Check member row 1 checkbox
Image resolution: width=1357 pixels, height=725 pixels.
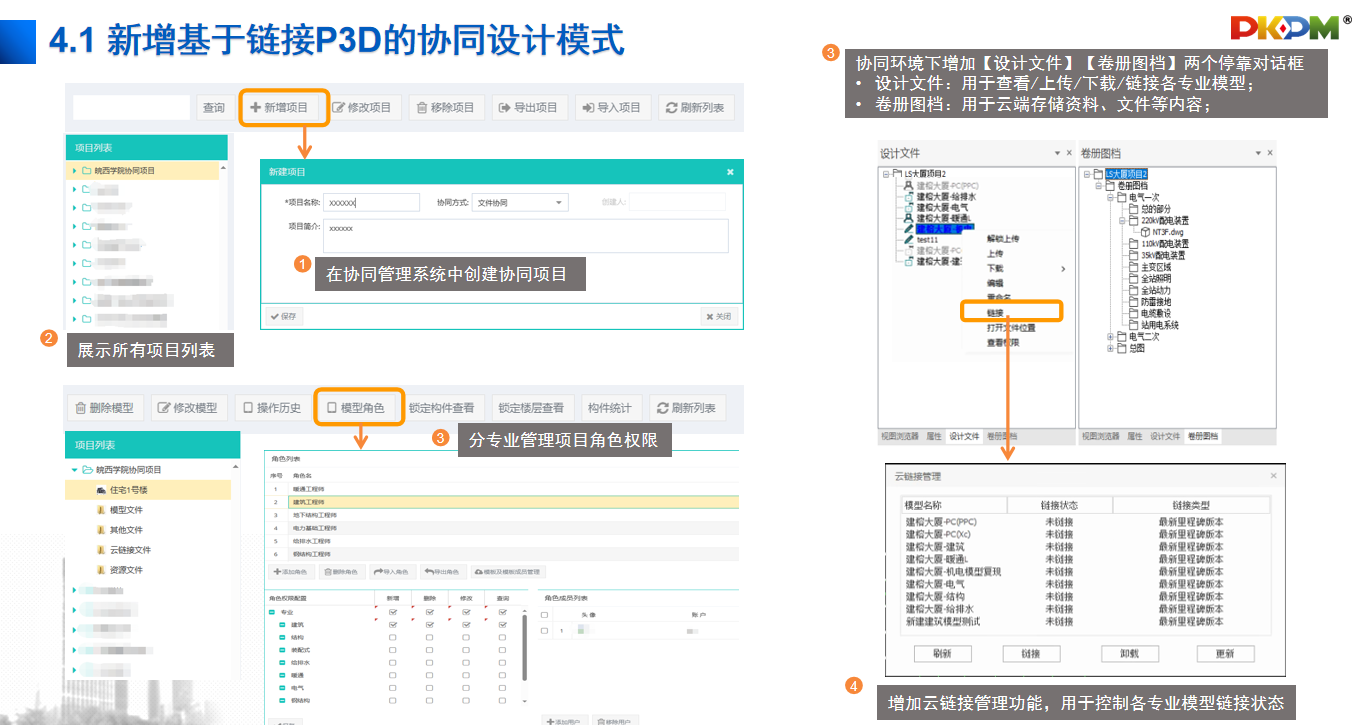545,631
